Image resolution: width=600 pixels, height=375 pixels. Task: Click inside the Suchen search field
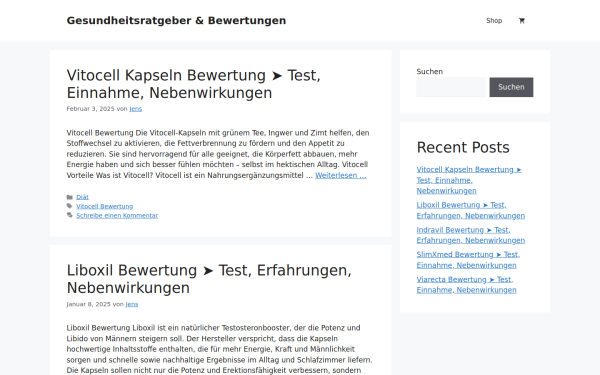click(x=451, y=87)
